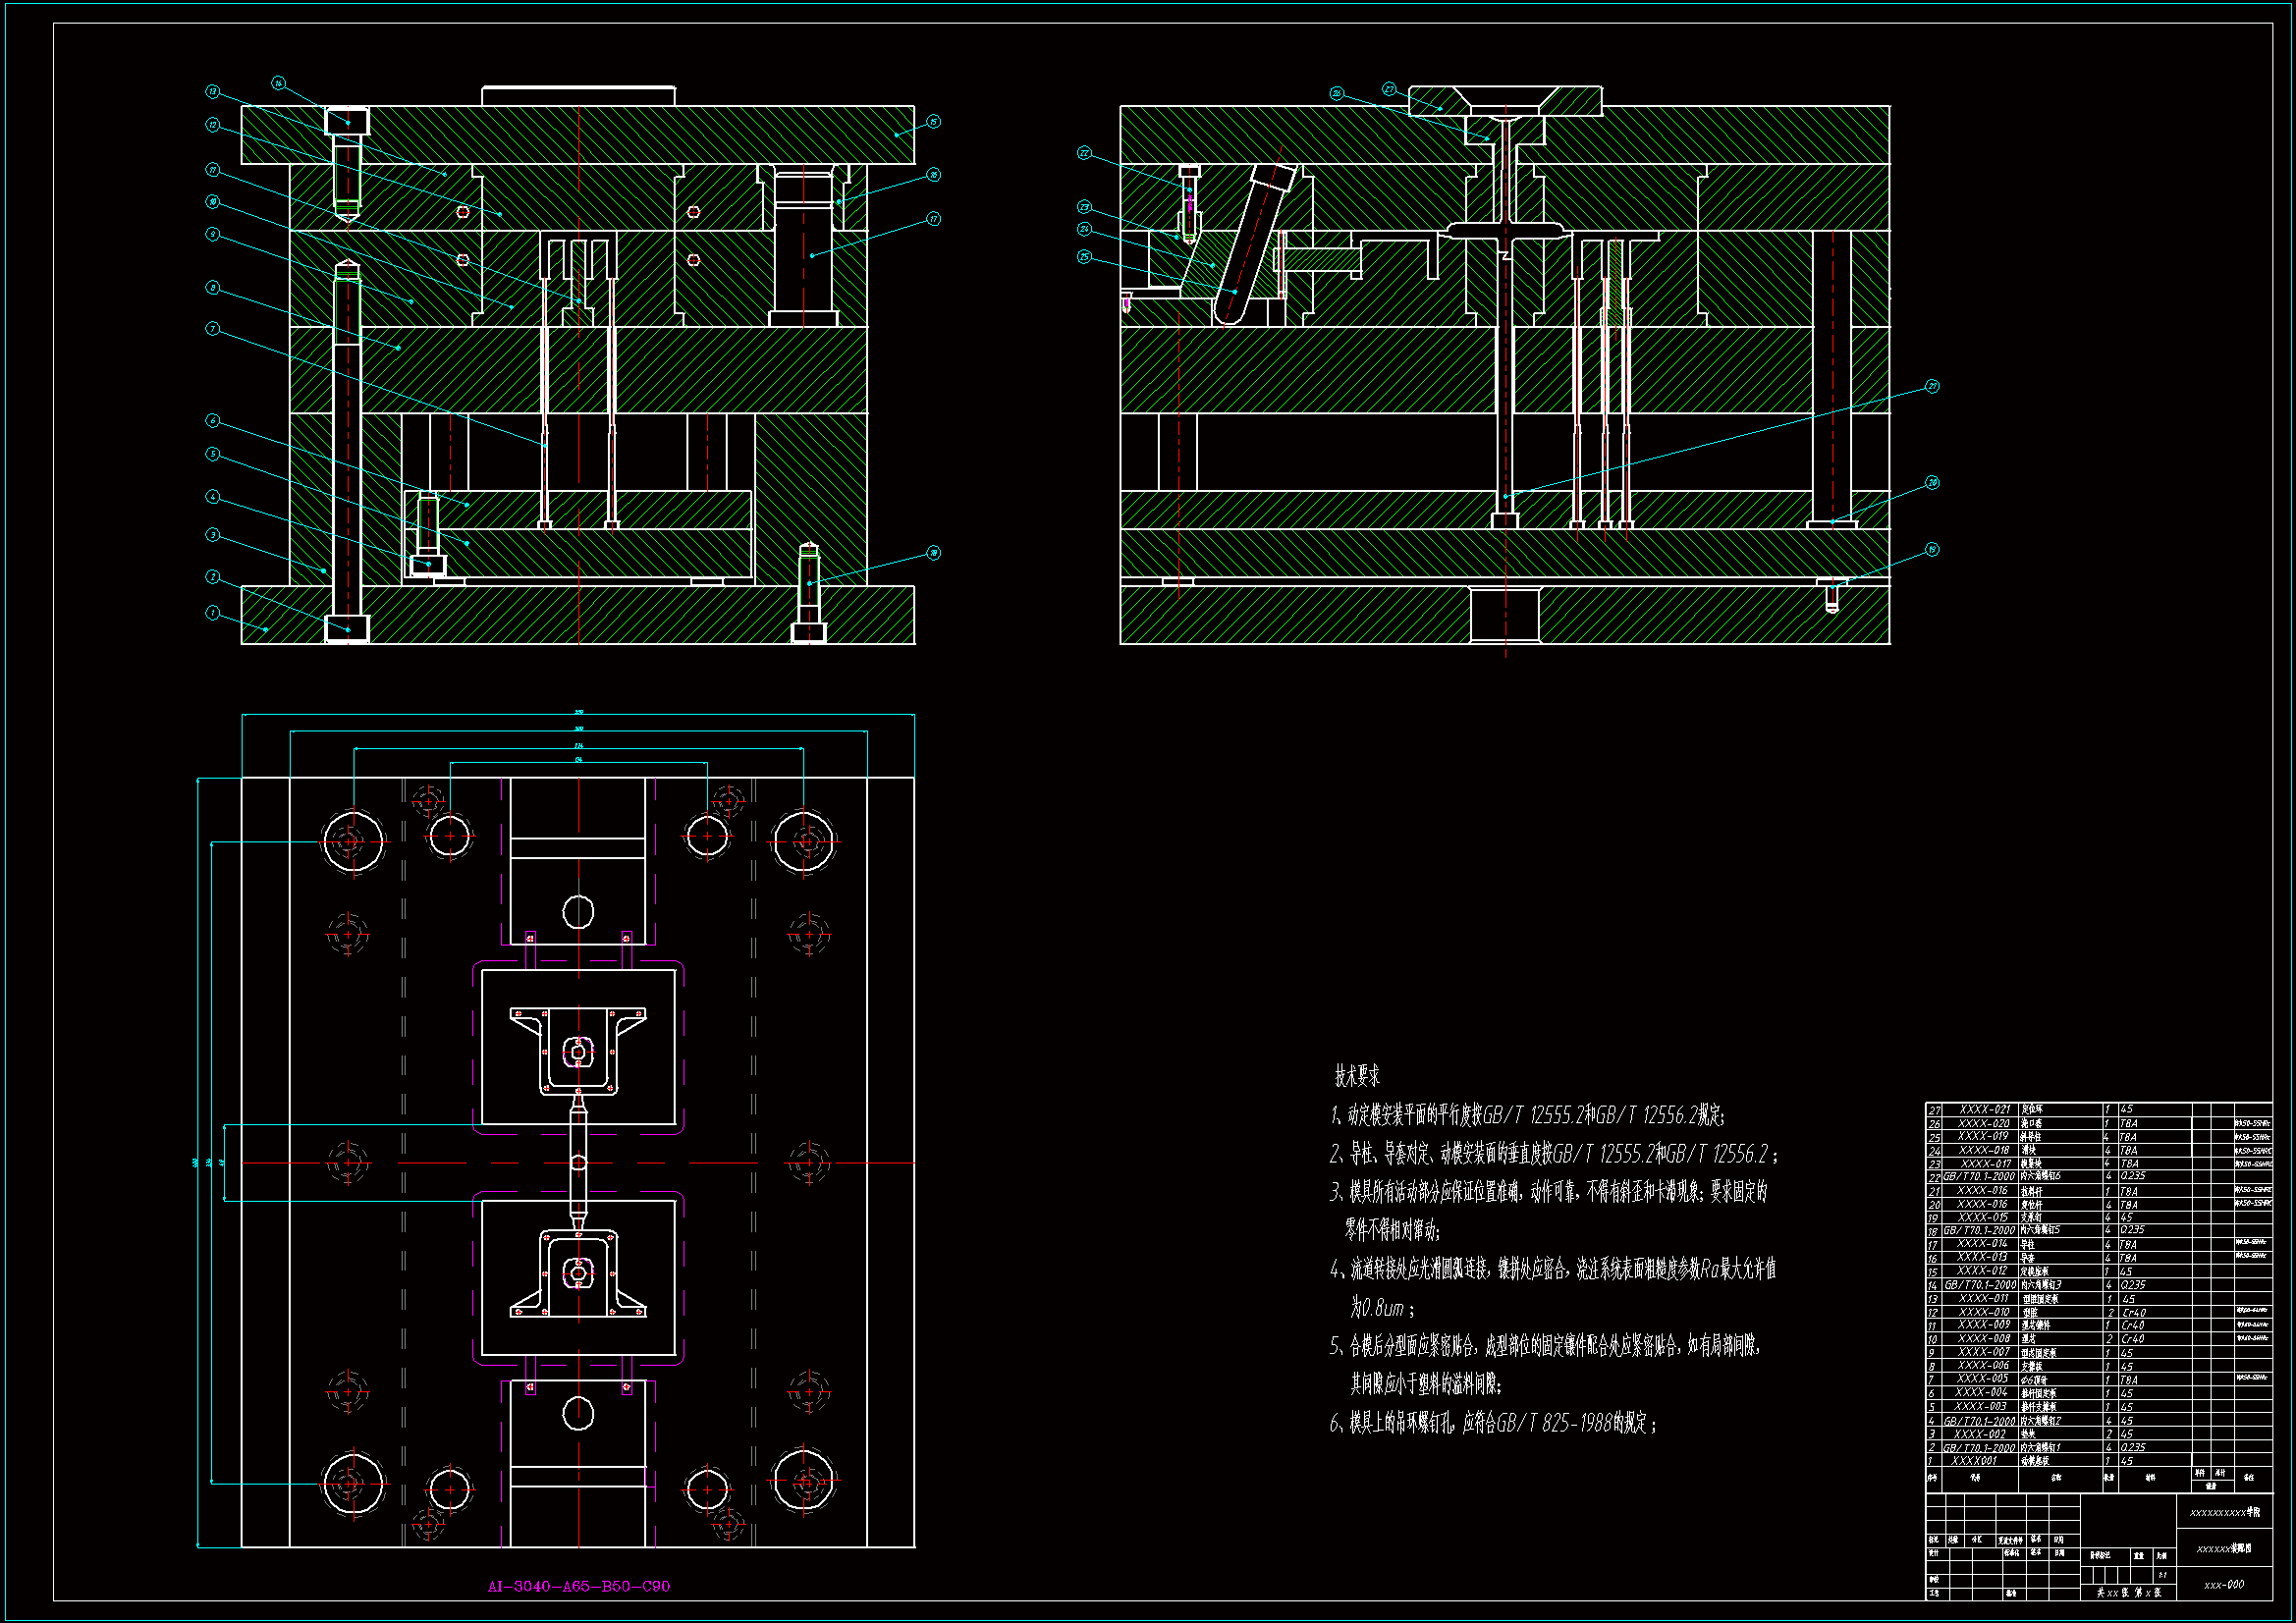Select the lower cavity part in the plan view
The height and width of the screenshot is (1623, 2296).
tap(578, 1273)
